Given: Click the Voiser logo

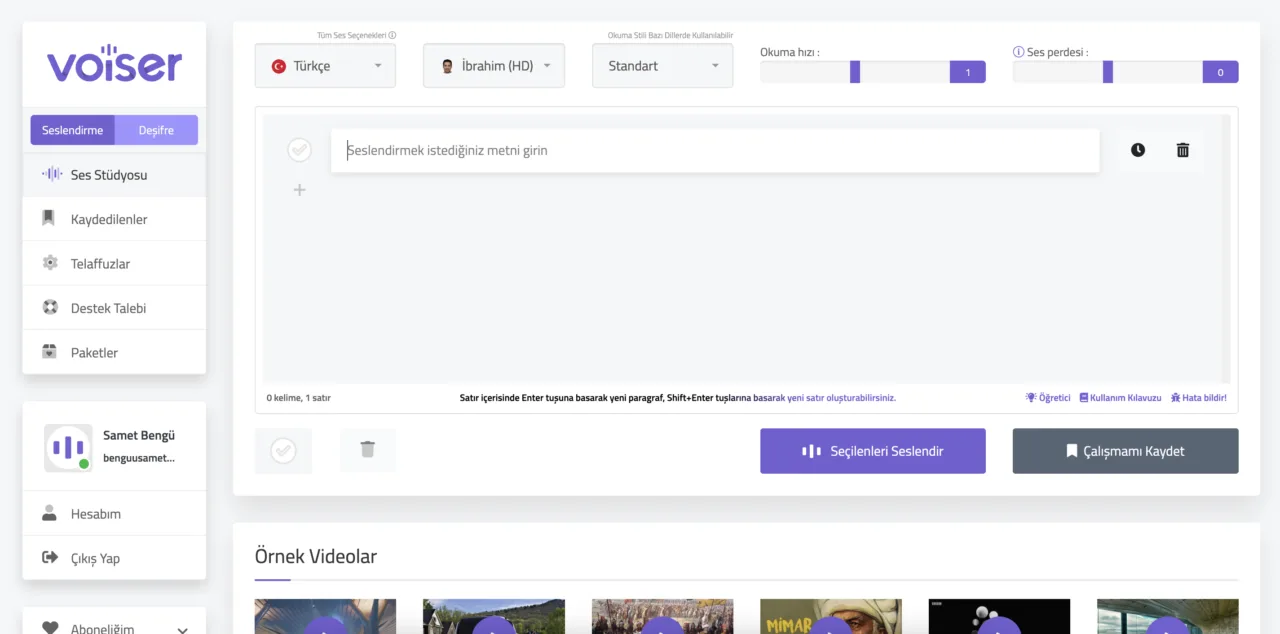Looking at the screenshot, I should (x=114, y=63).
